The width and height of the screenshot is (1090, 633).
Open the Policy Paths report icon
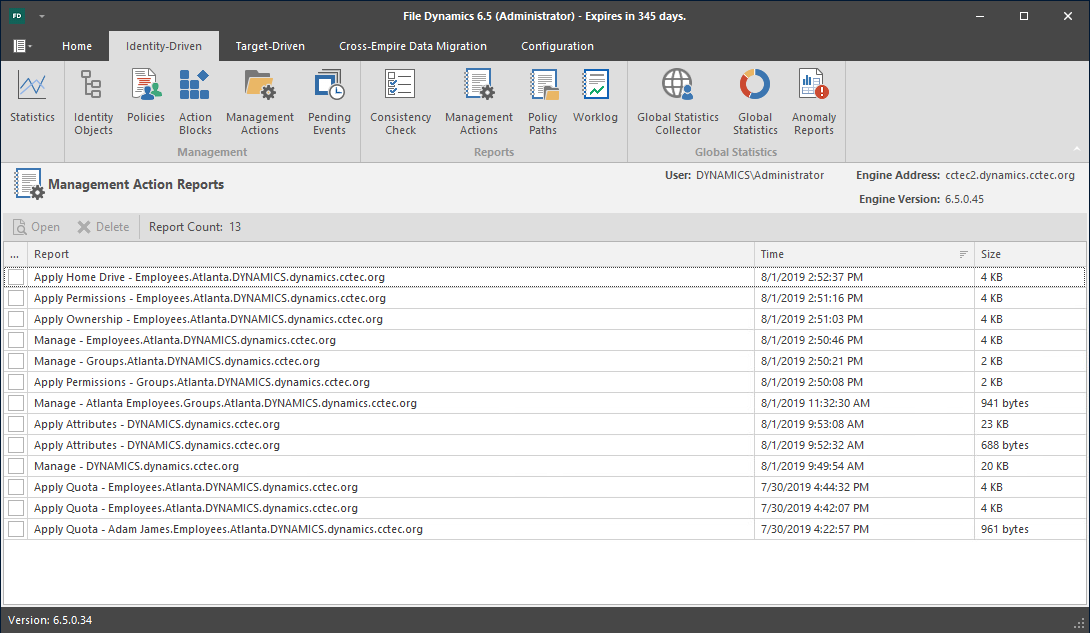(x=543, y=102)
